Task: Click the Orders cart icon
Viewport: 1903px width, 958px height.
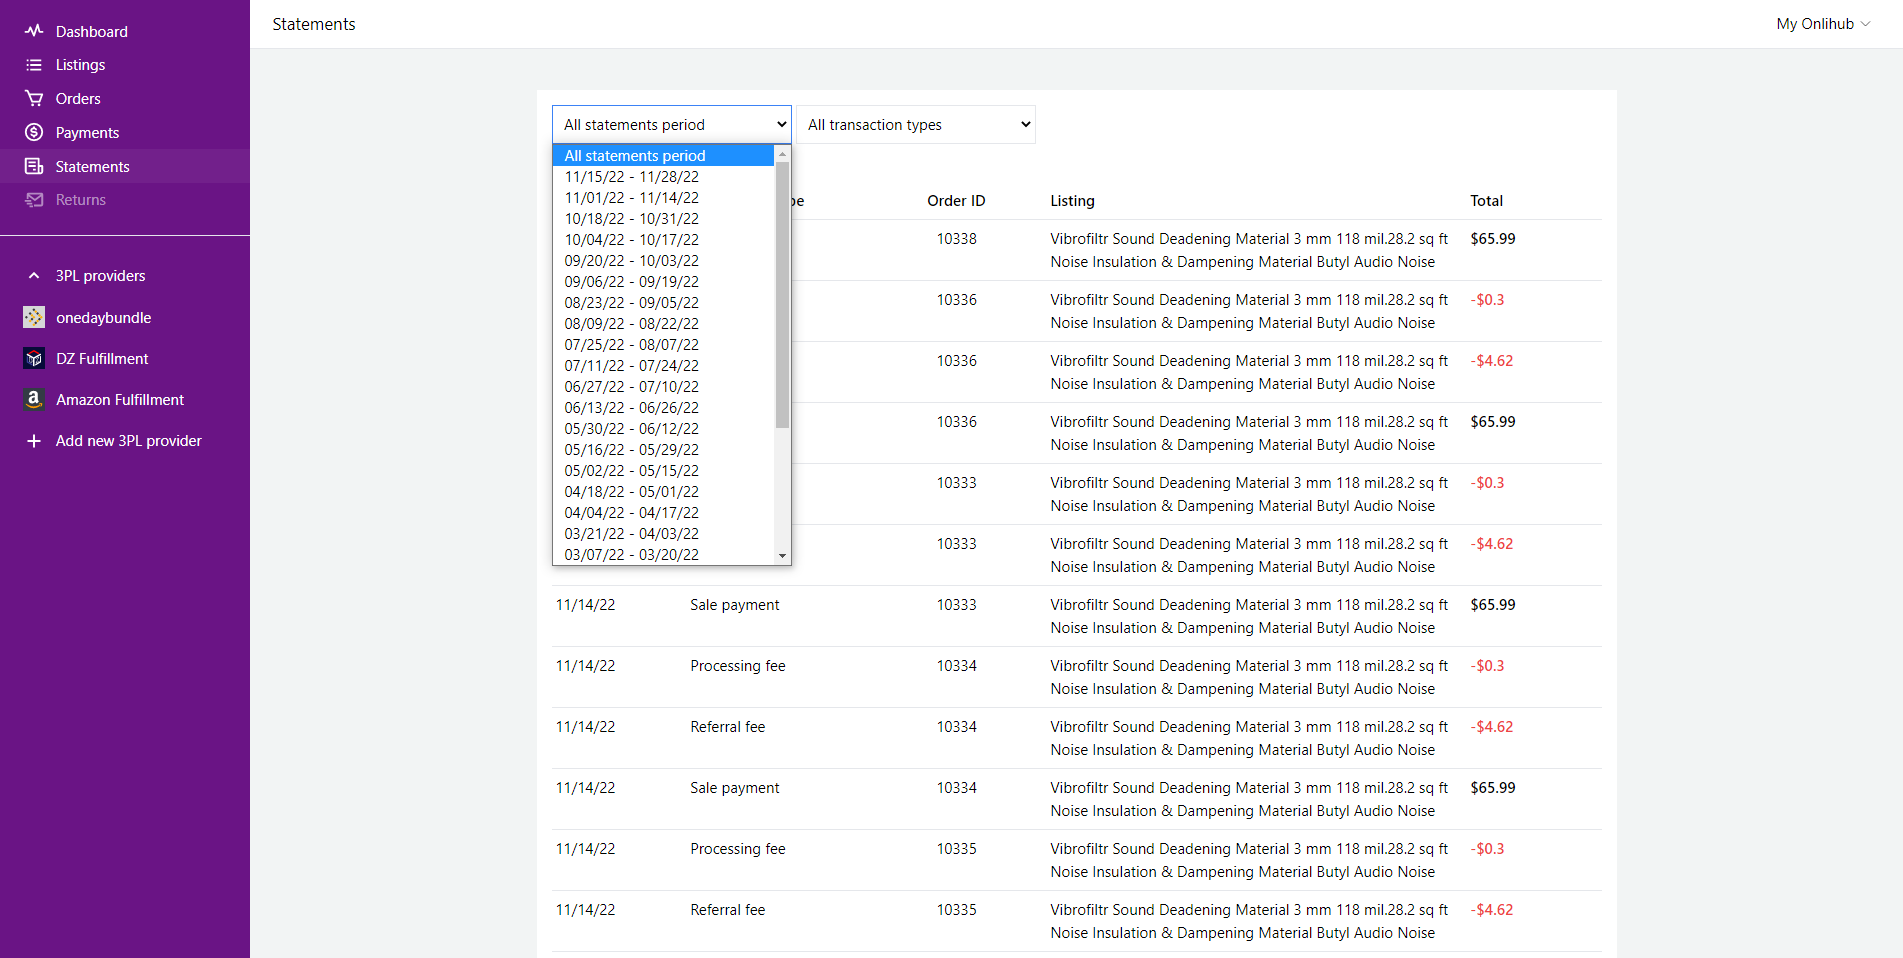Action: 34,98
